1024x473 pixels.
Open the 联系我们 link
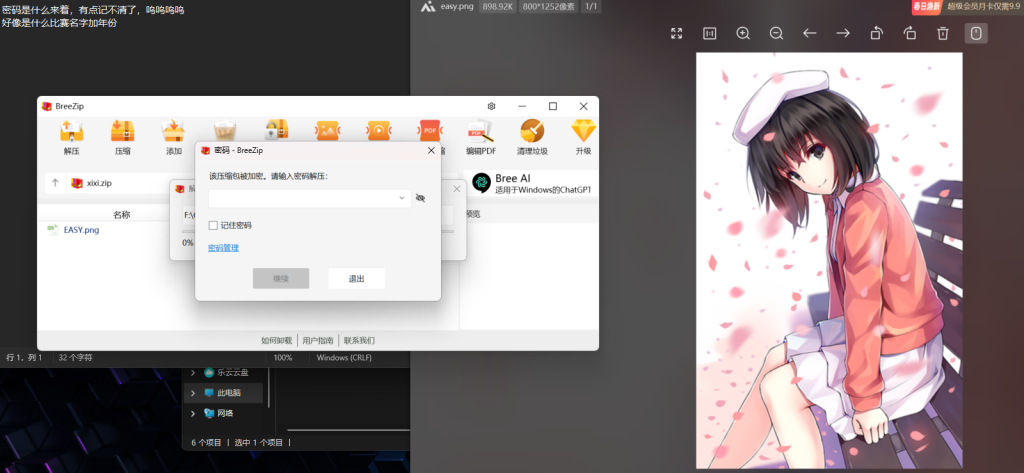point(360,340)
